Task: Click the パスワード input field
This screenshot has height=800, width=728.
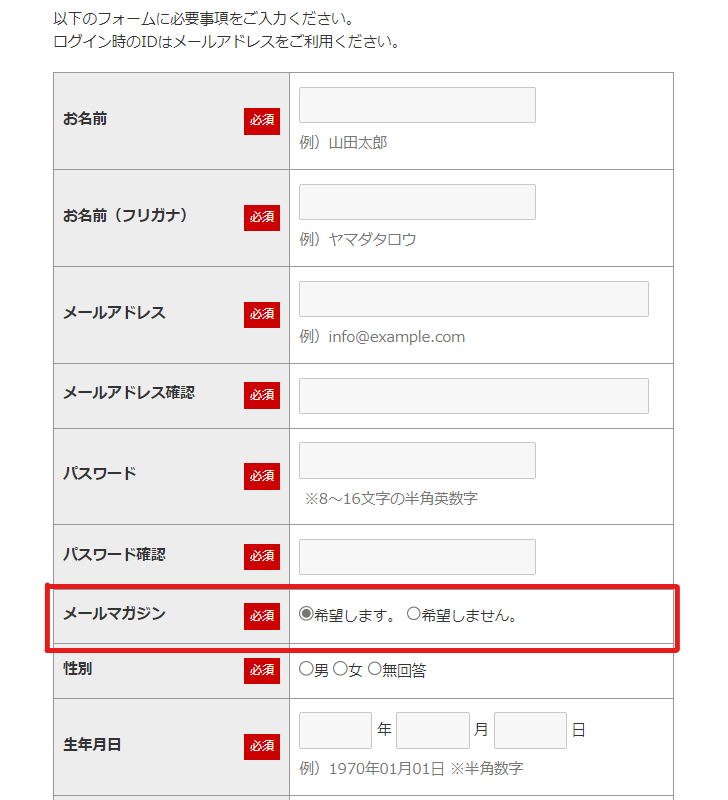Action: 417,460
